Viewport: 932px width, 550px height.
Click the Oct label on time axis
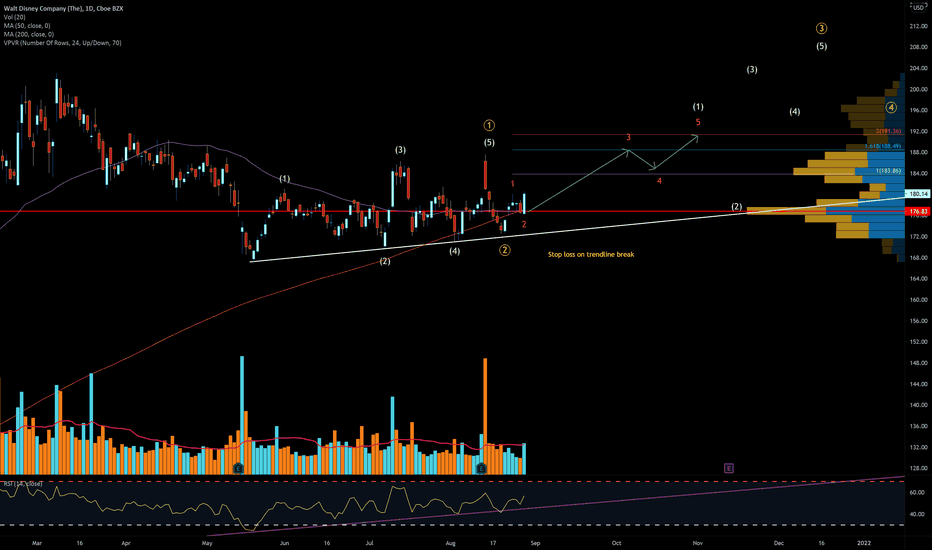point(616,543)
